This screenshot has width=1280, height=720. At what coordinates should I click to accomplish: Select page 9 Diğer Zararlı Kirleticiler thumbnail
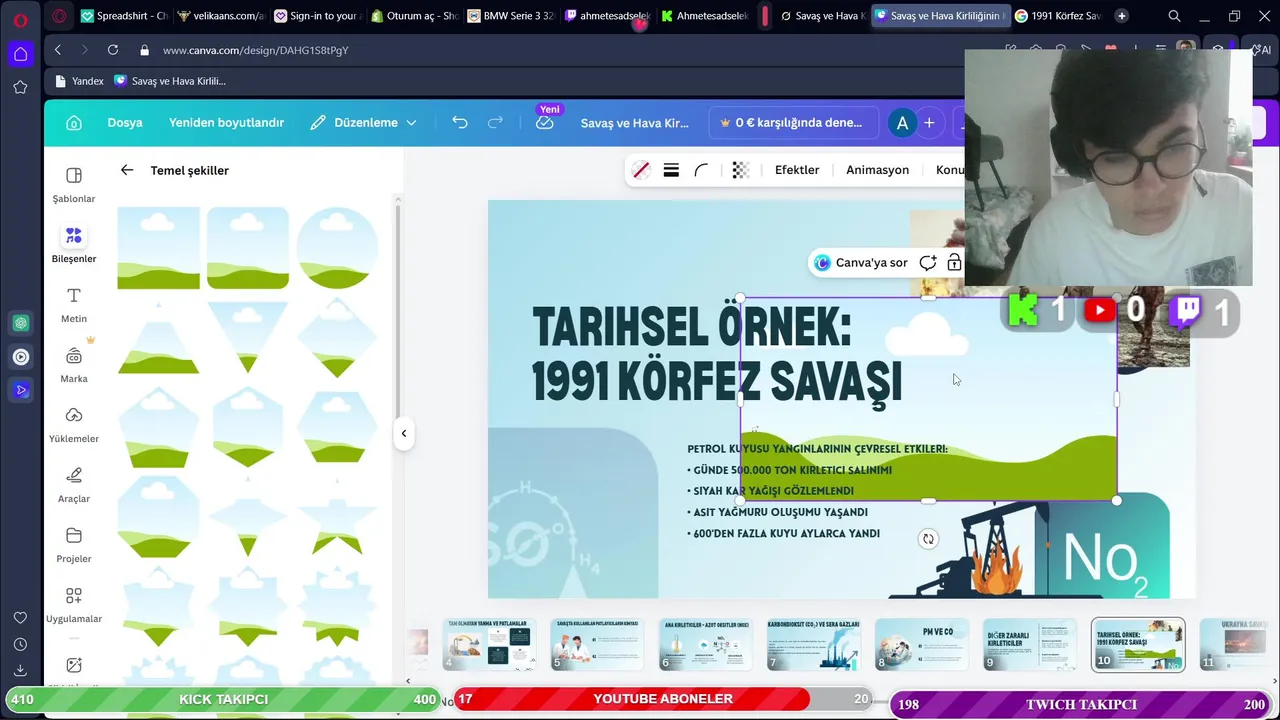1029,644
